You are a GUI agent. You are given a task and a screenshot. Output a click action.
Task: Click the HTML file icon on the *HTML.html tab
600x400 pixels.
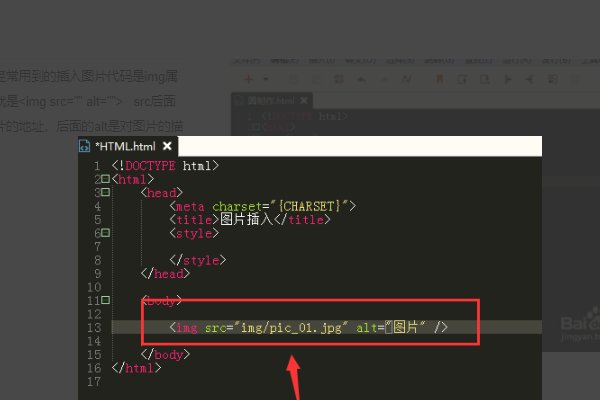click(x=84, y=146)
